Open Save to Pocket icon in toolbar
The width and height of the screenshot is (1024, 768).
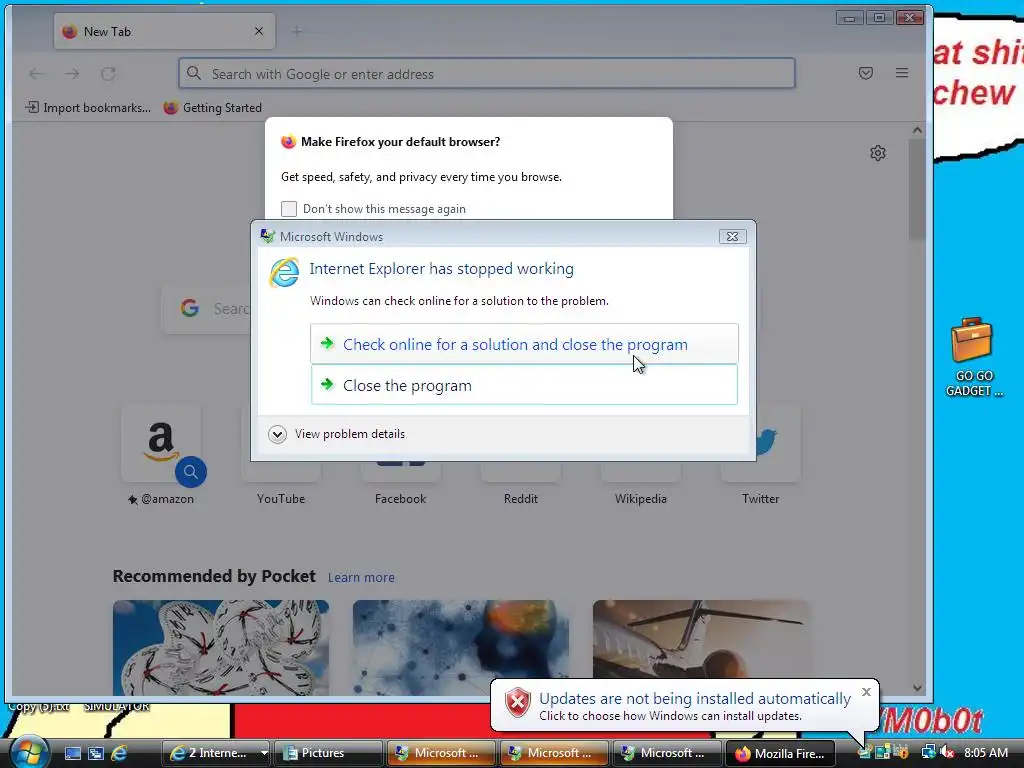click(x=865, y=73)
